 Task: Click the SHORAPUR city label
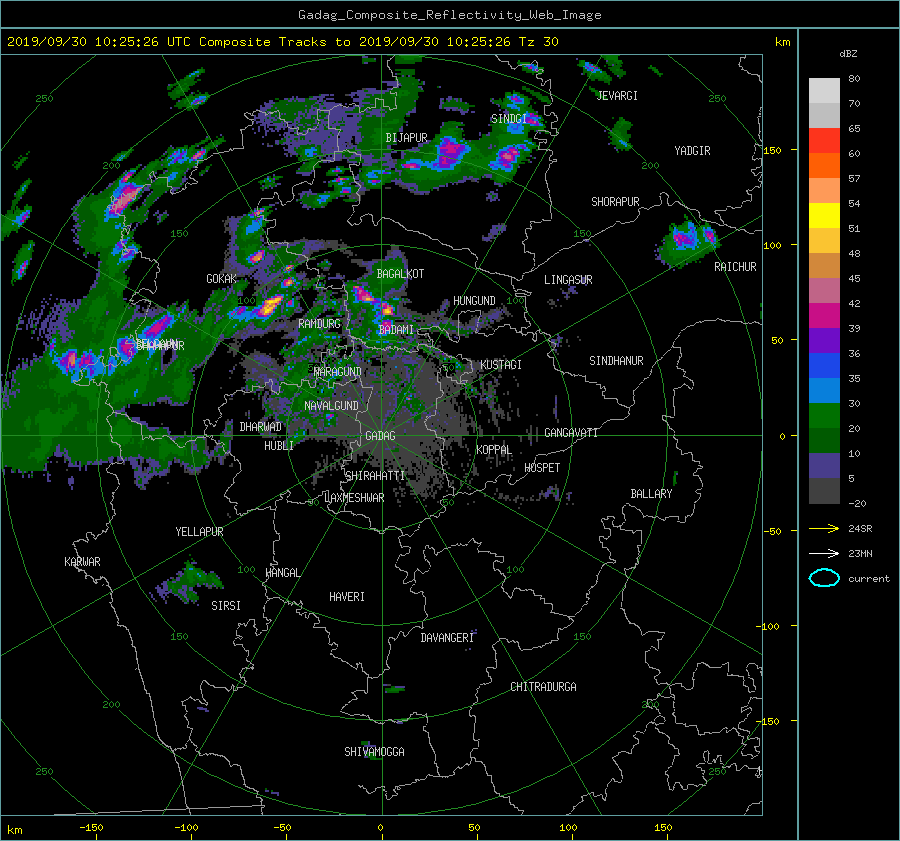[x=615, y=202]
